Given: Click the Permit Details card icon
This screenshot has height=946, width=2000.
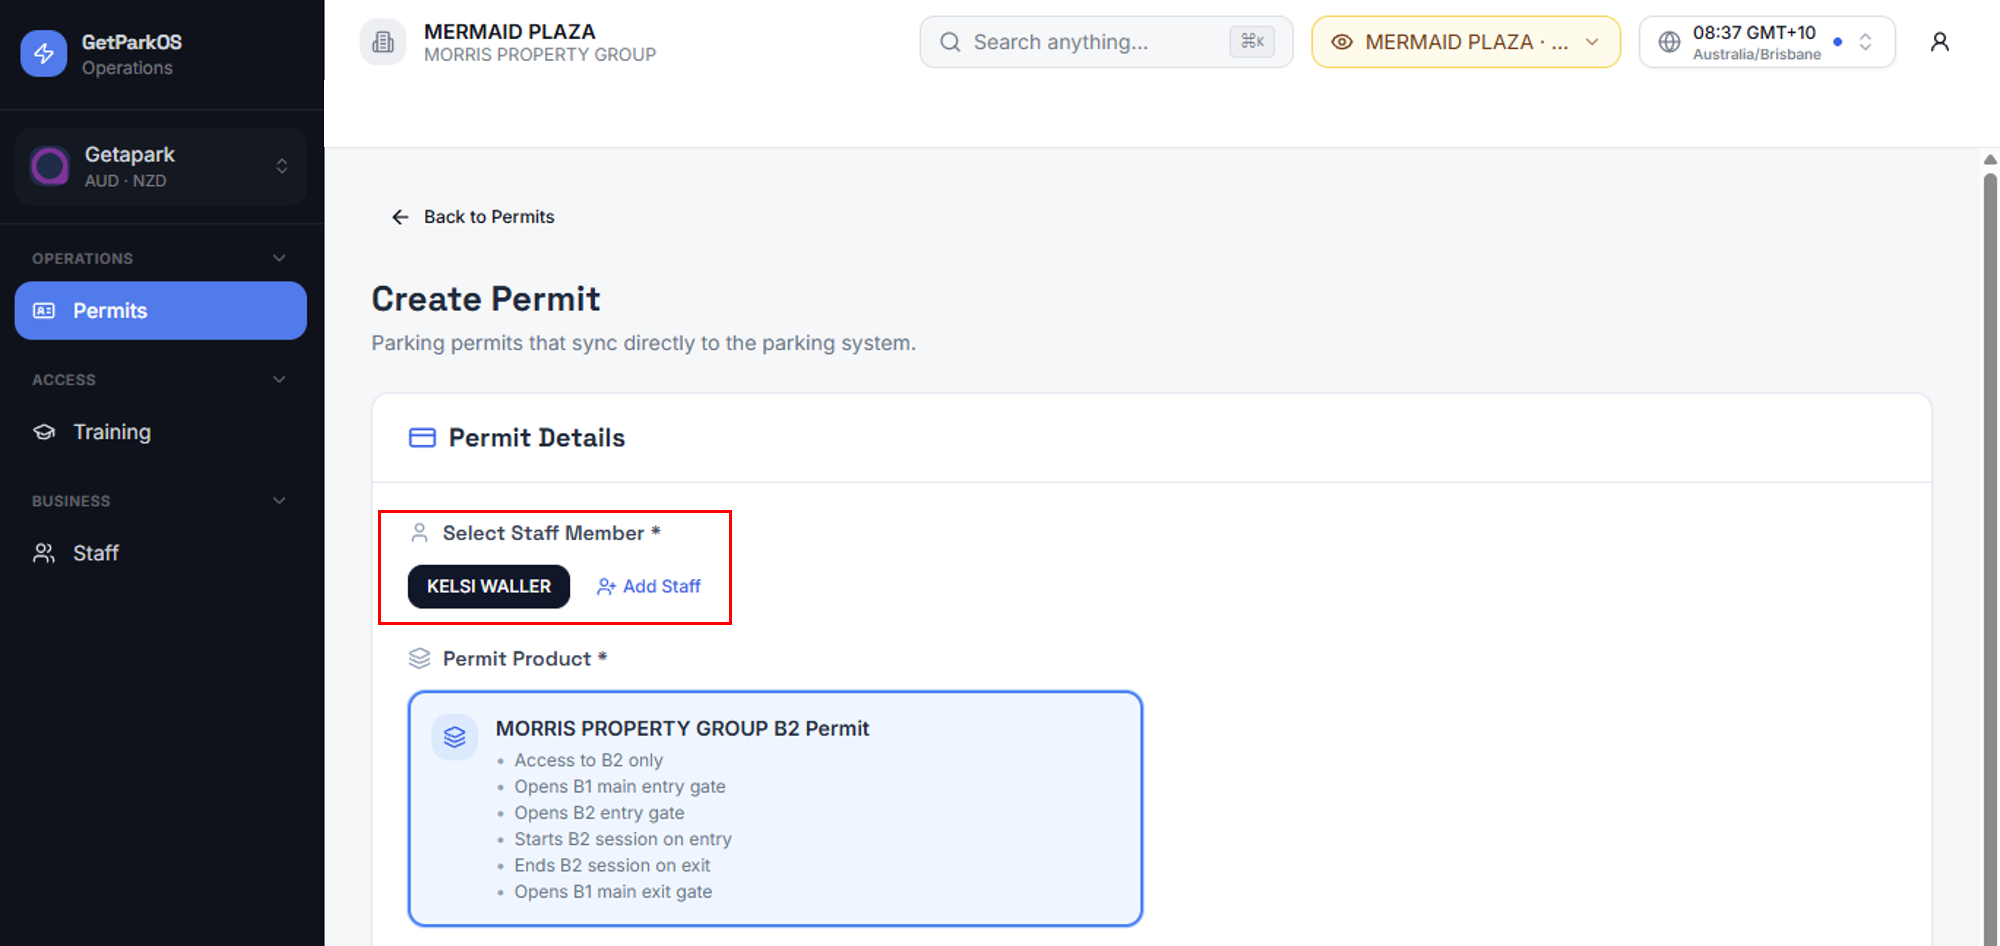Looking at the screenshot, I should tap(422, 438).
